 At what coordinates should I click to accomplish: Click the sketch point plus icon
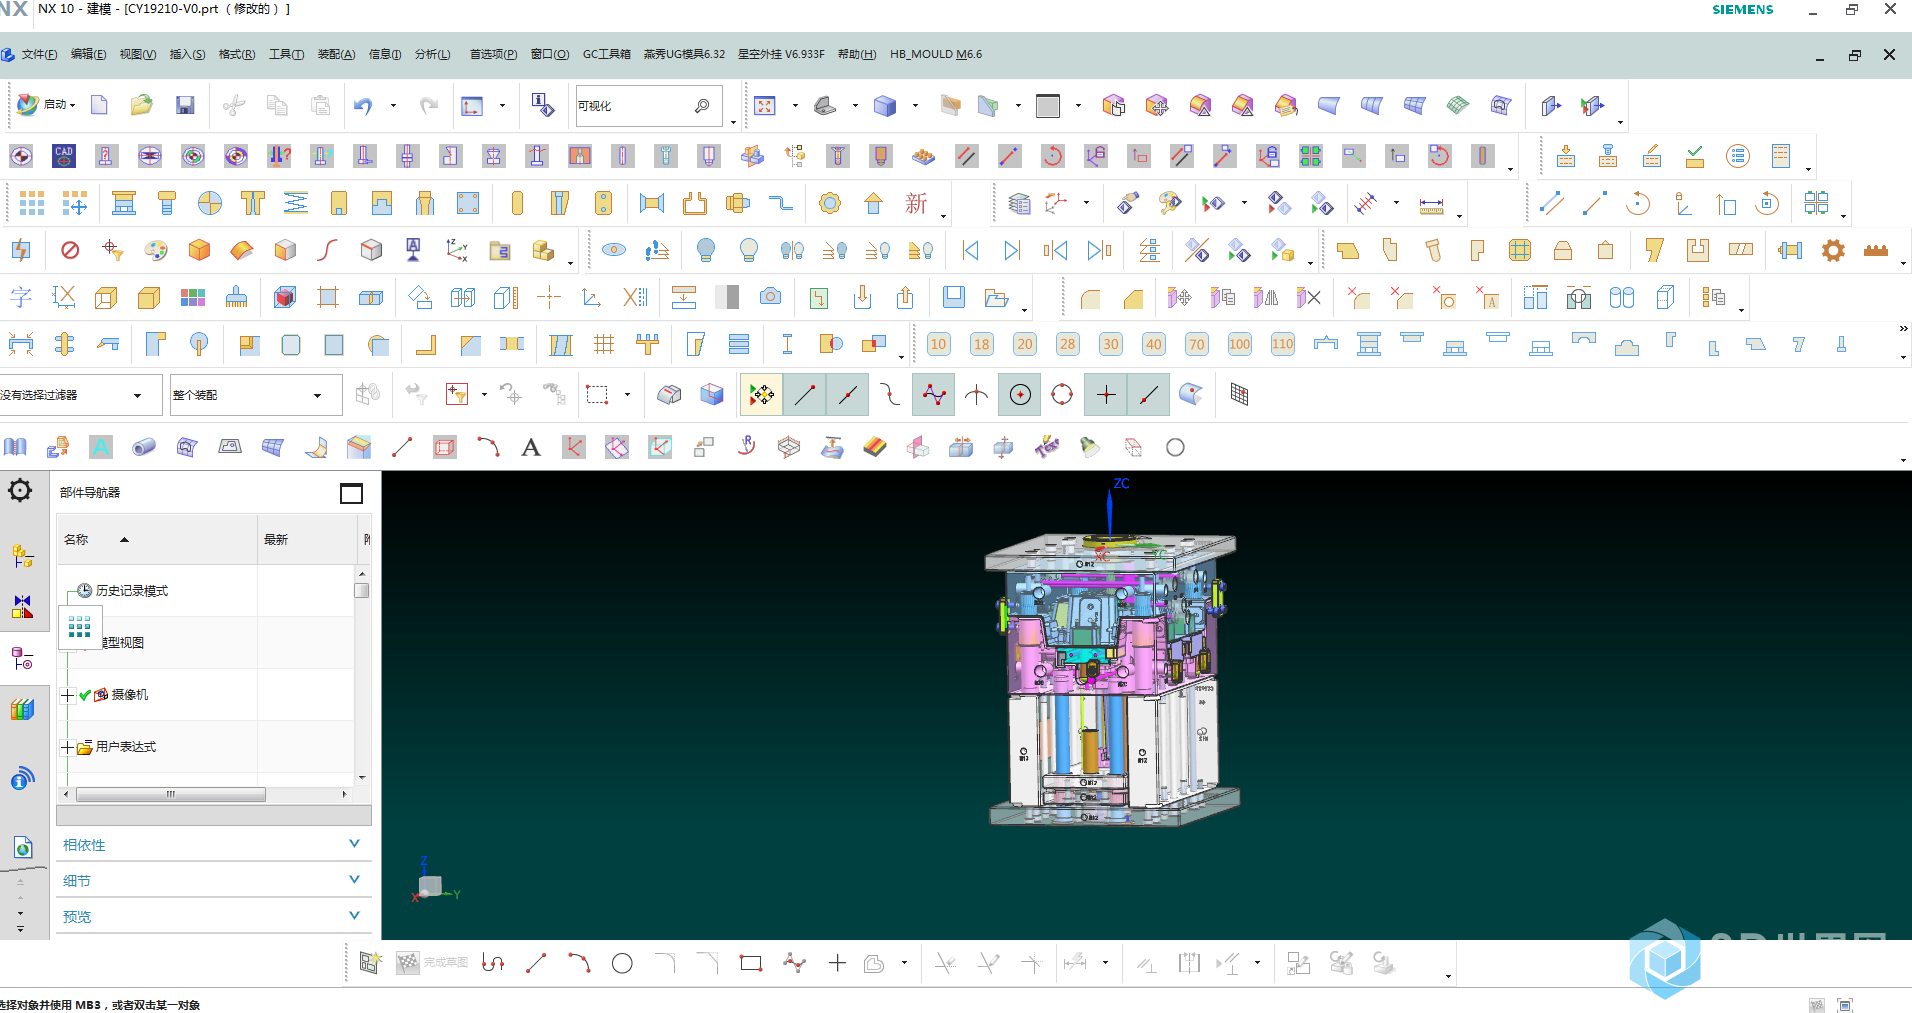click(x=837, y=963)
